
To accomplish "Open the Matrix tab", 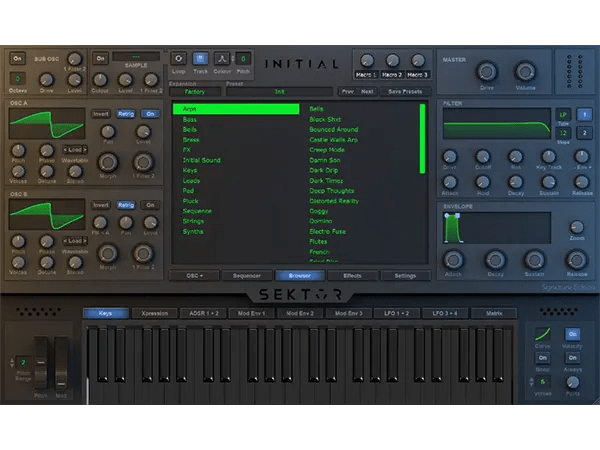I will (x=494, y=313).
